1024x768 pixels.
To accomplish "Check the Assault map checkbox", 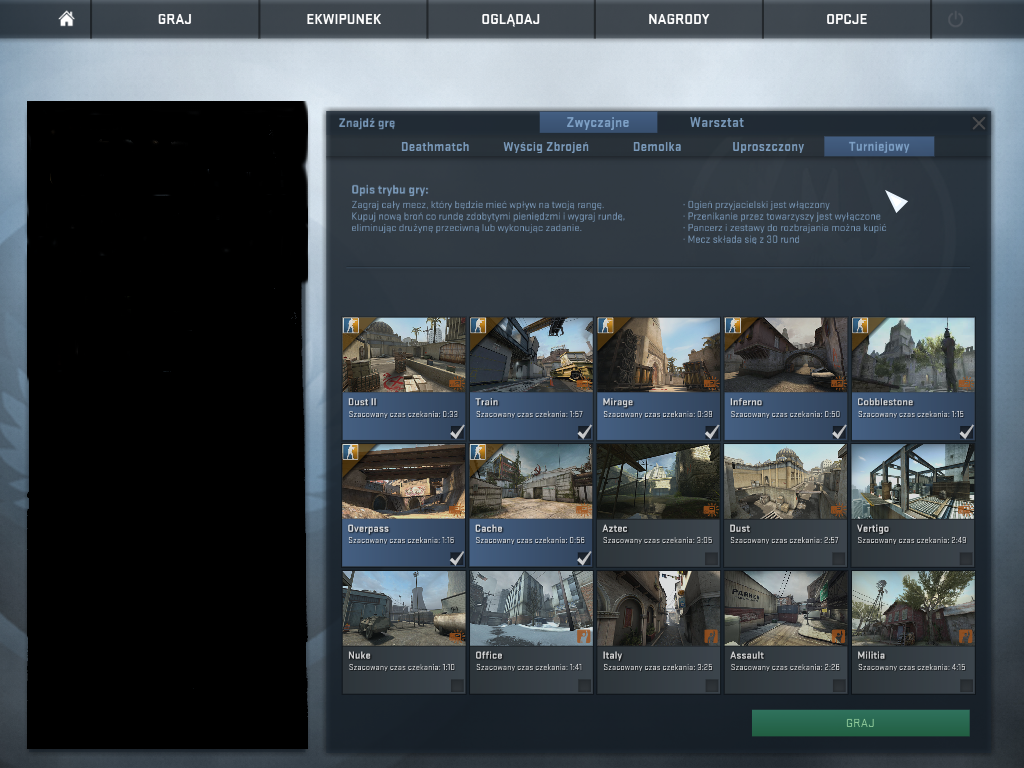I will pos(839,686).
